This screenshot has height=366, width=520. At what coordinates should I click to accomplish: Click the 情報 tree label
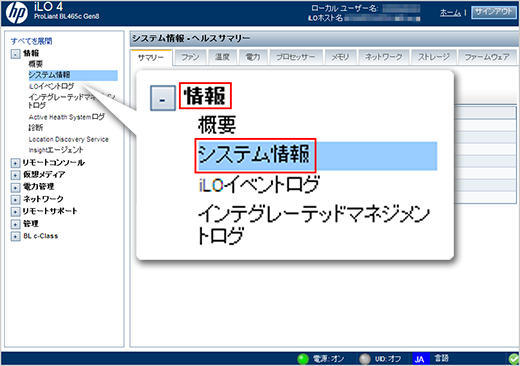[31, 53]
